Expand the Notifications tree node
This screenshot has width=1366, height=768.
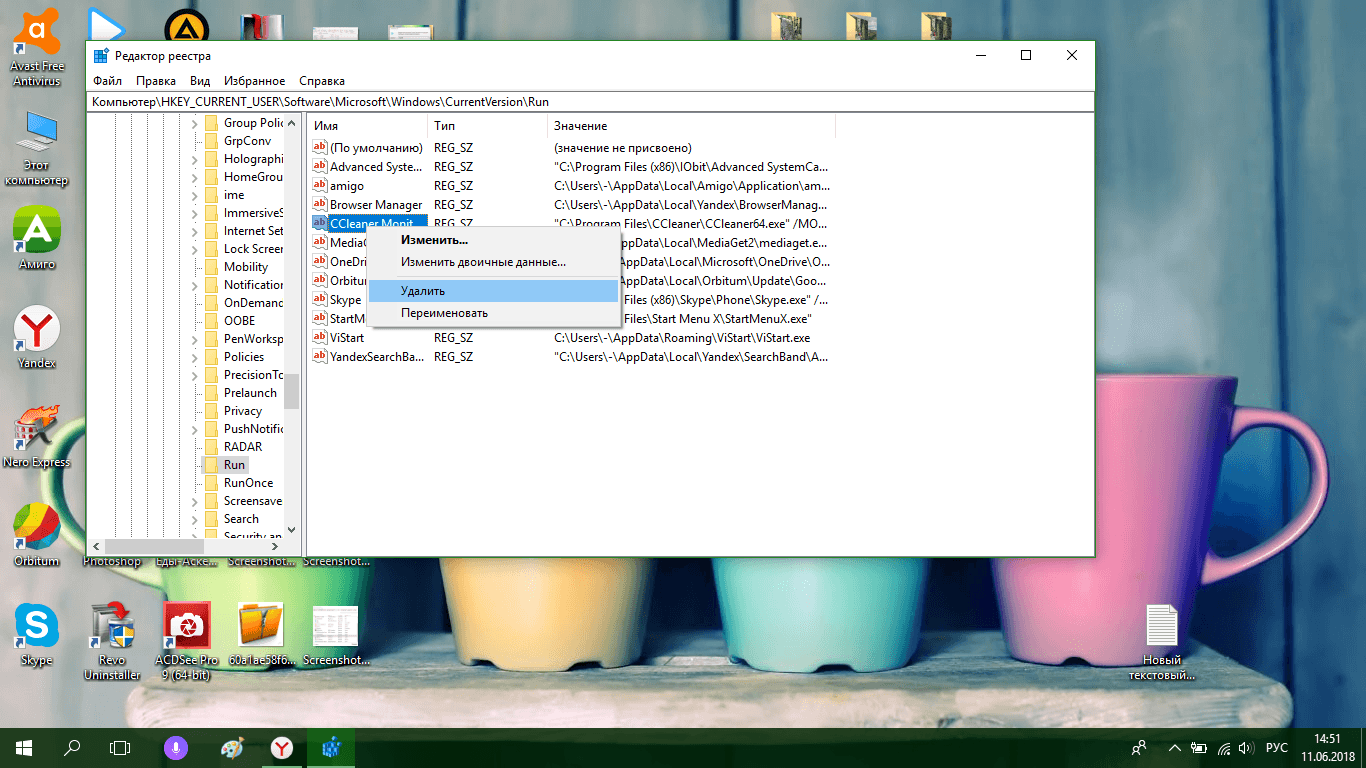click(195, 285)
